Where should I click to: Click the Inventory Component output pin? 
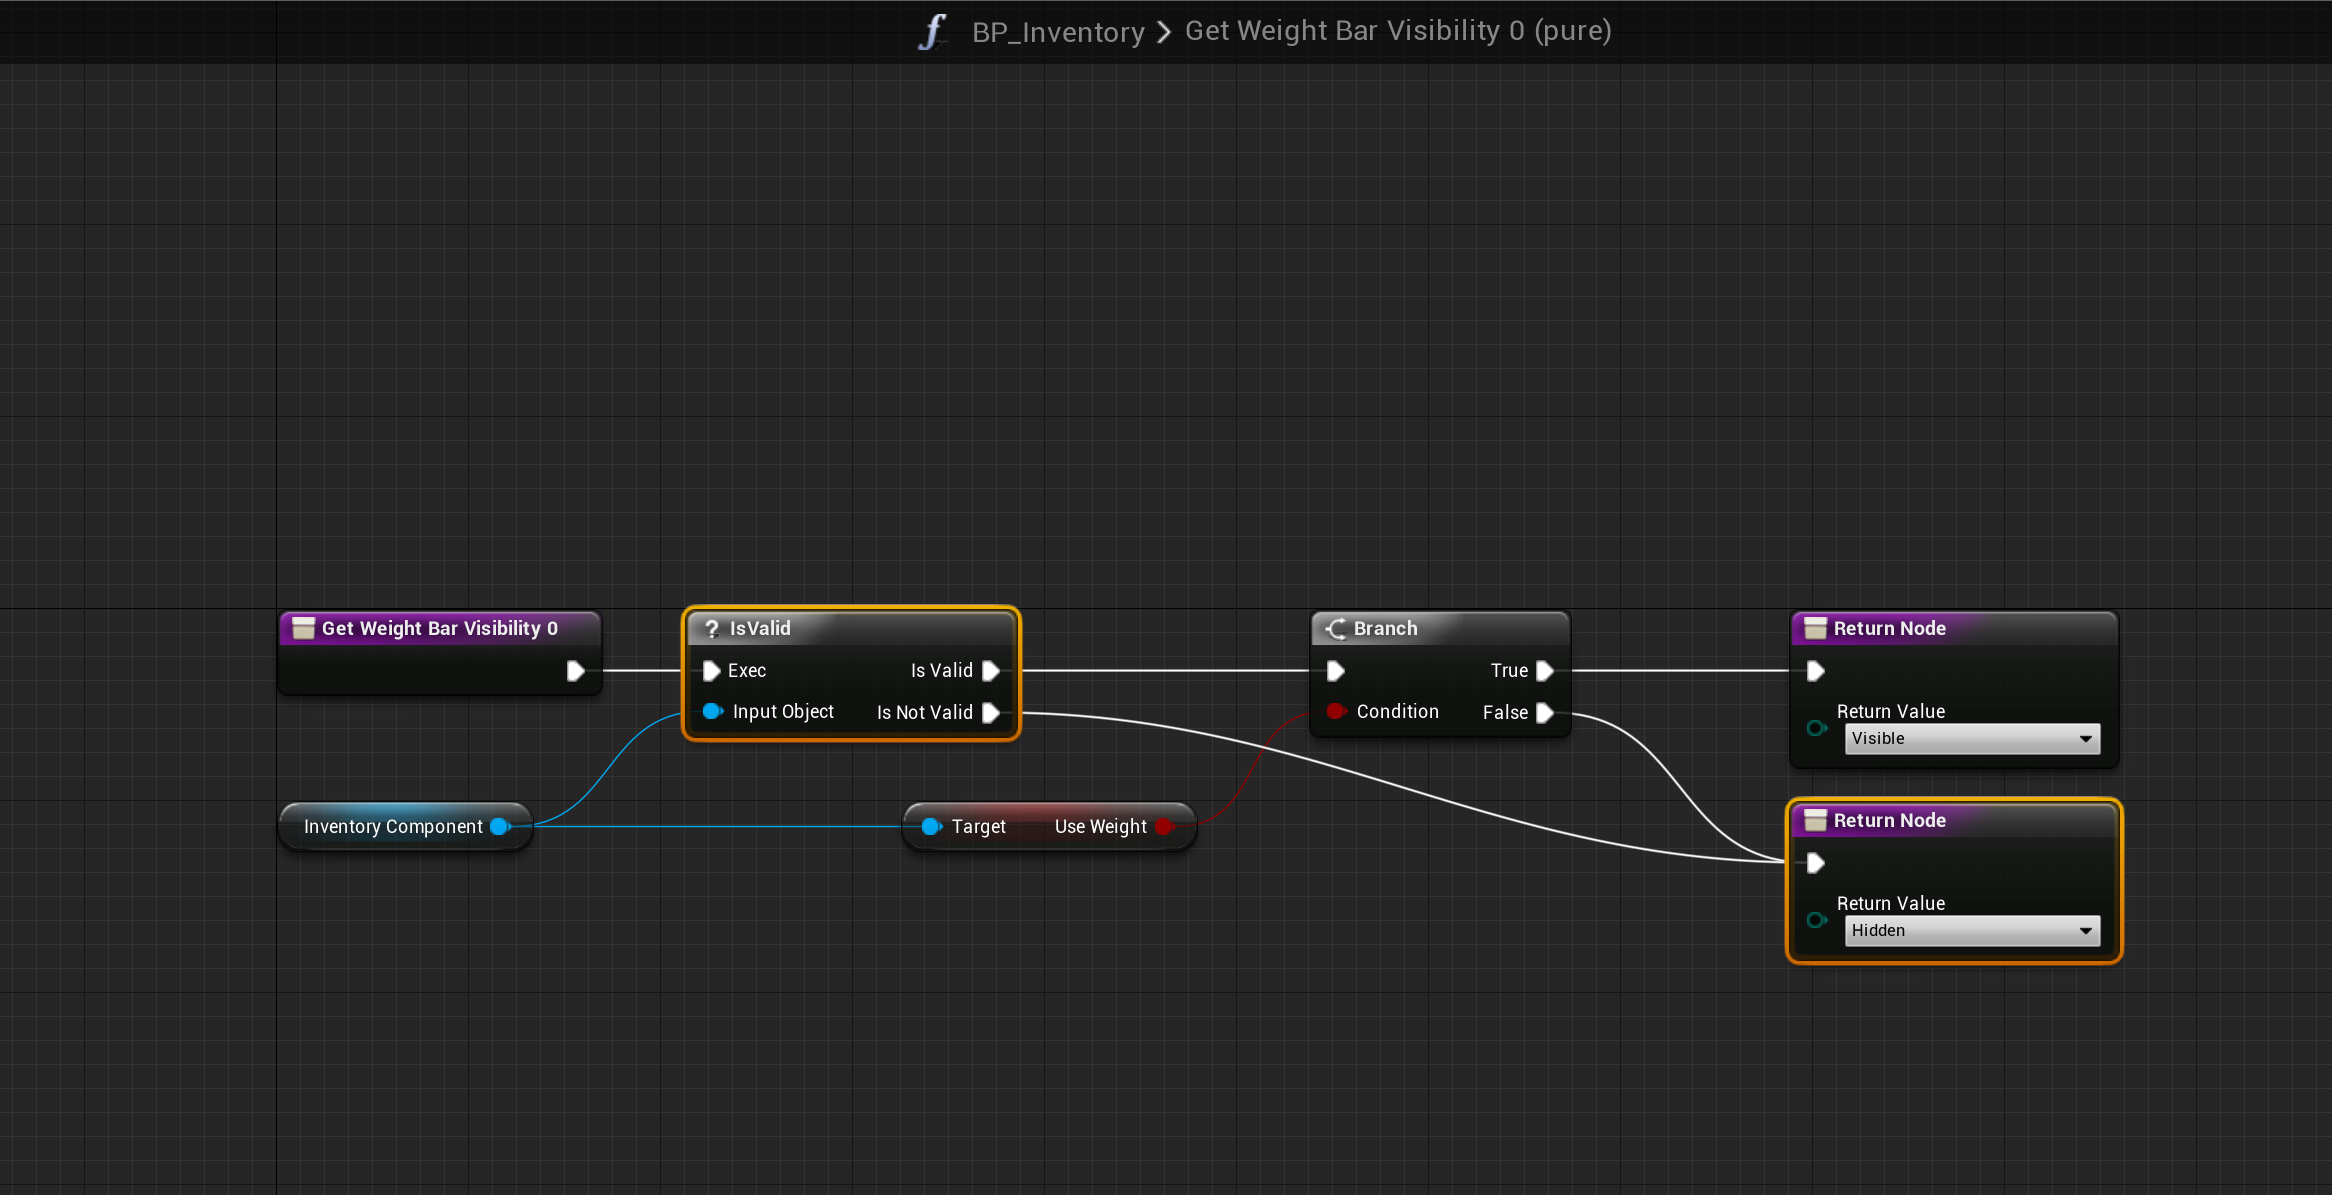tap(500, 826)
